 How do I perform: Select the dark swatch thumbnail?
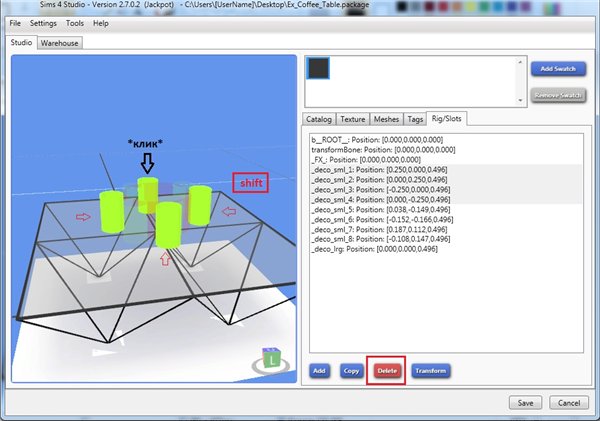[x=320, y=69]
